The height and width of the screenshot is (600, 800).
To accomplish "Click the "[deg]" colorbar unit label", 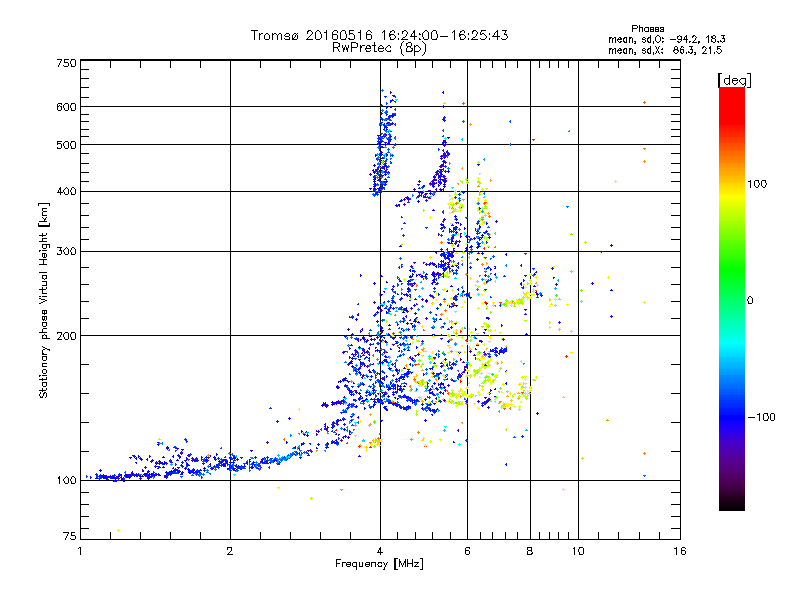I will [734, 80].
